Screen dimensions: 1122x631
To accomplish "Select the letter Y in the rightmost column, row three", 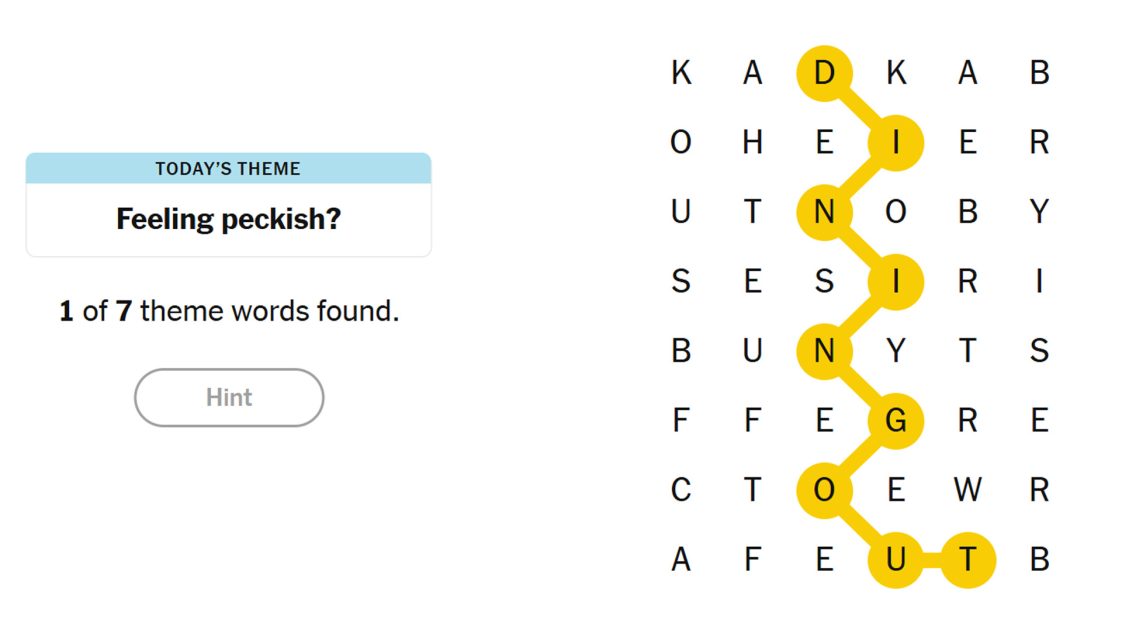I will (x=1038, y=211).
